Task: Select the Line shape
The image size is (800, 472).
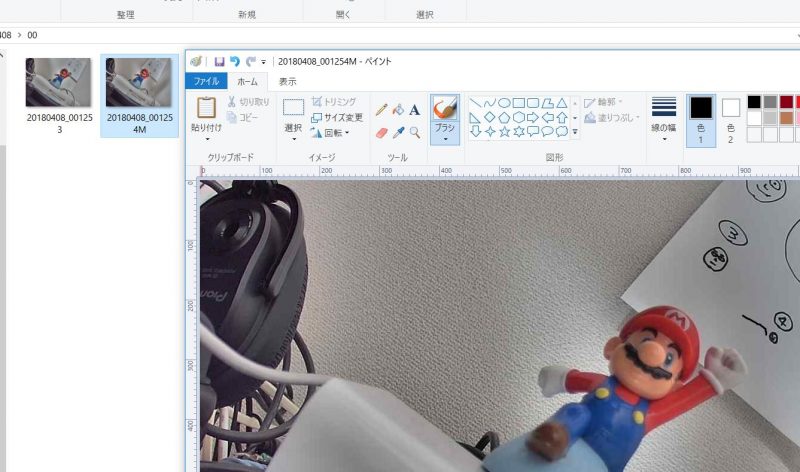Action: pos(475,103)
